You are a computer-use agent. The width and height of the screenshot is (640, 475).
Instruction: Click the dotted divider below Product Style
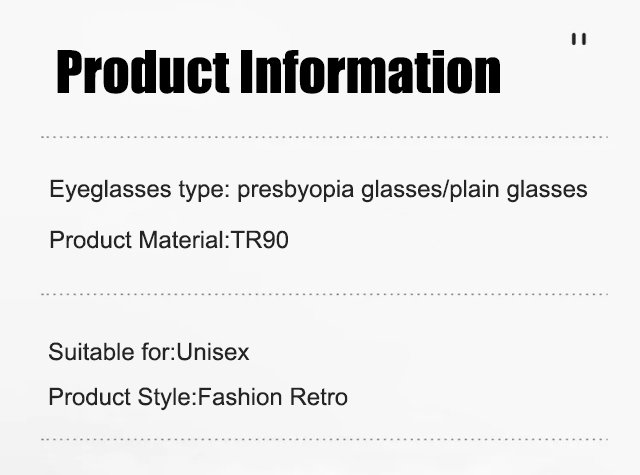point(324,439)
